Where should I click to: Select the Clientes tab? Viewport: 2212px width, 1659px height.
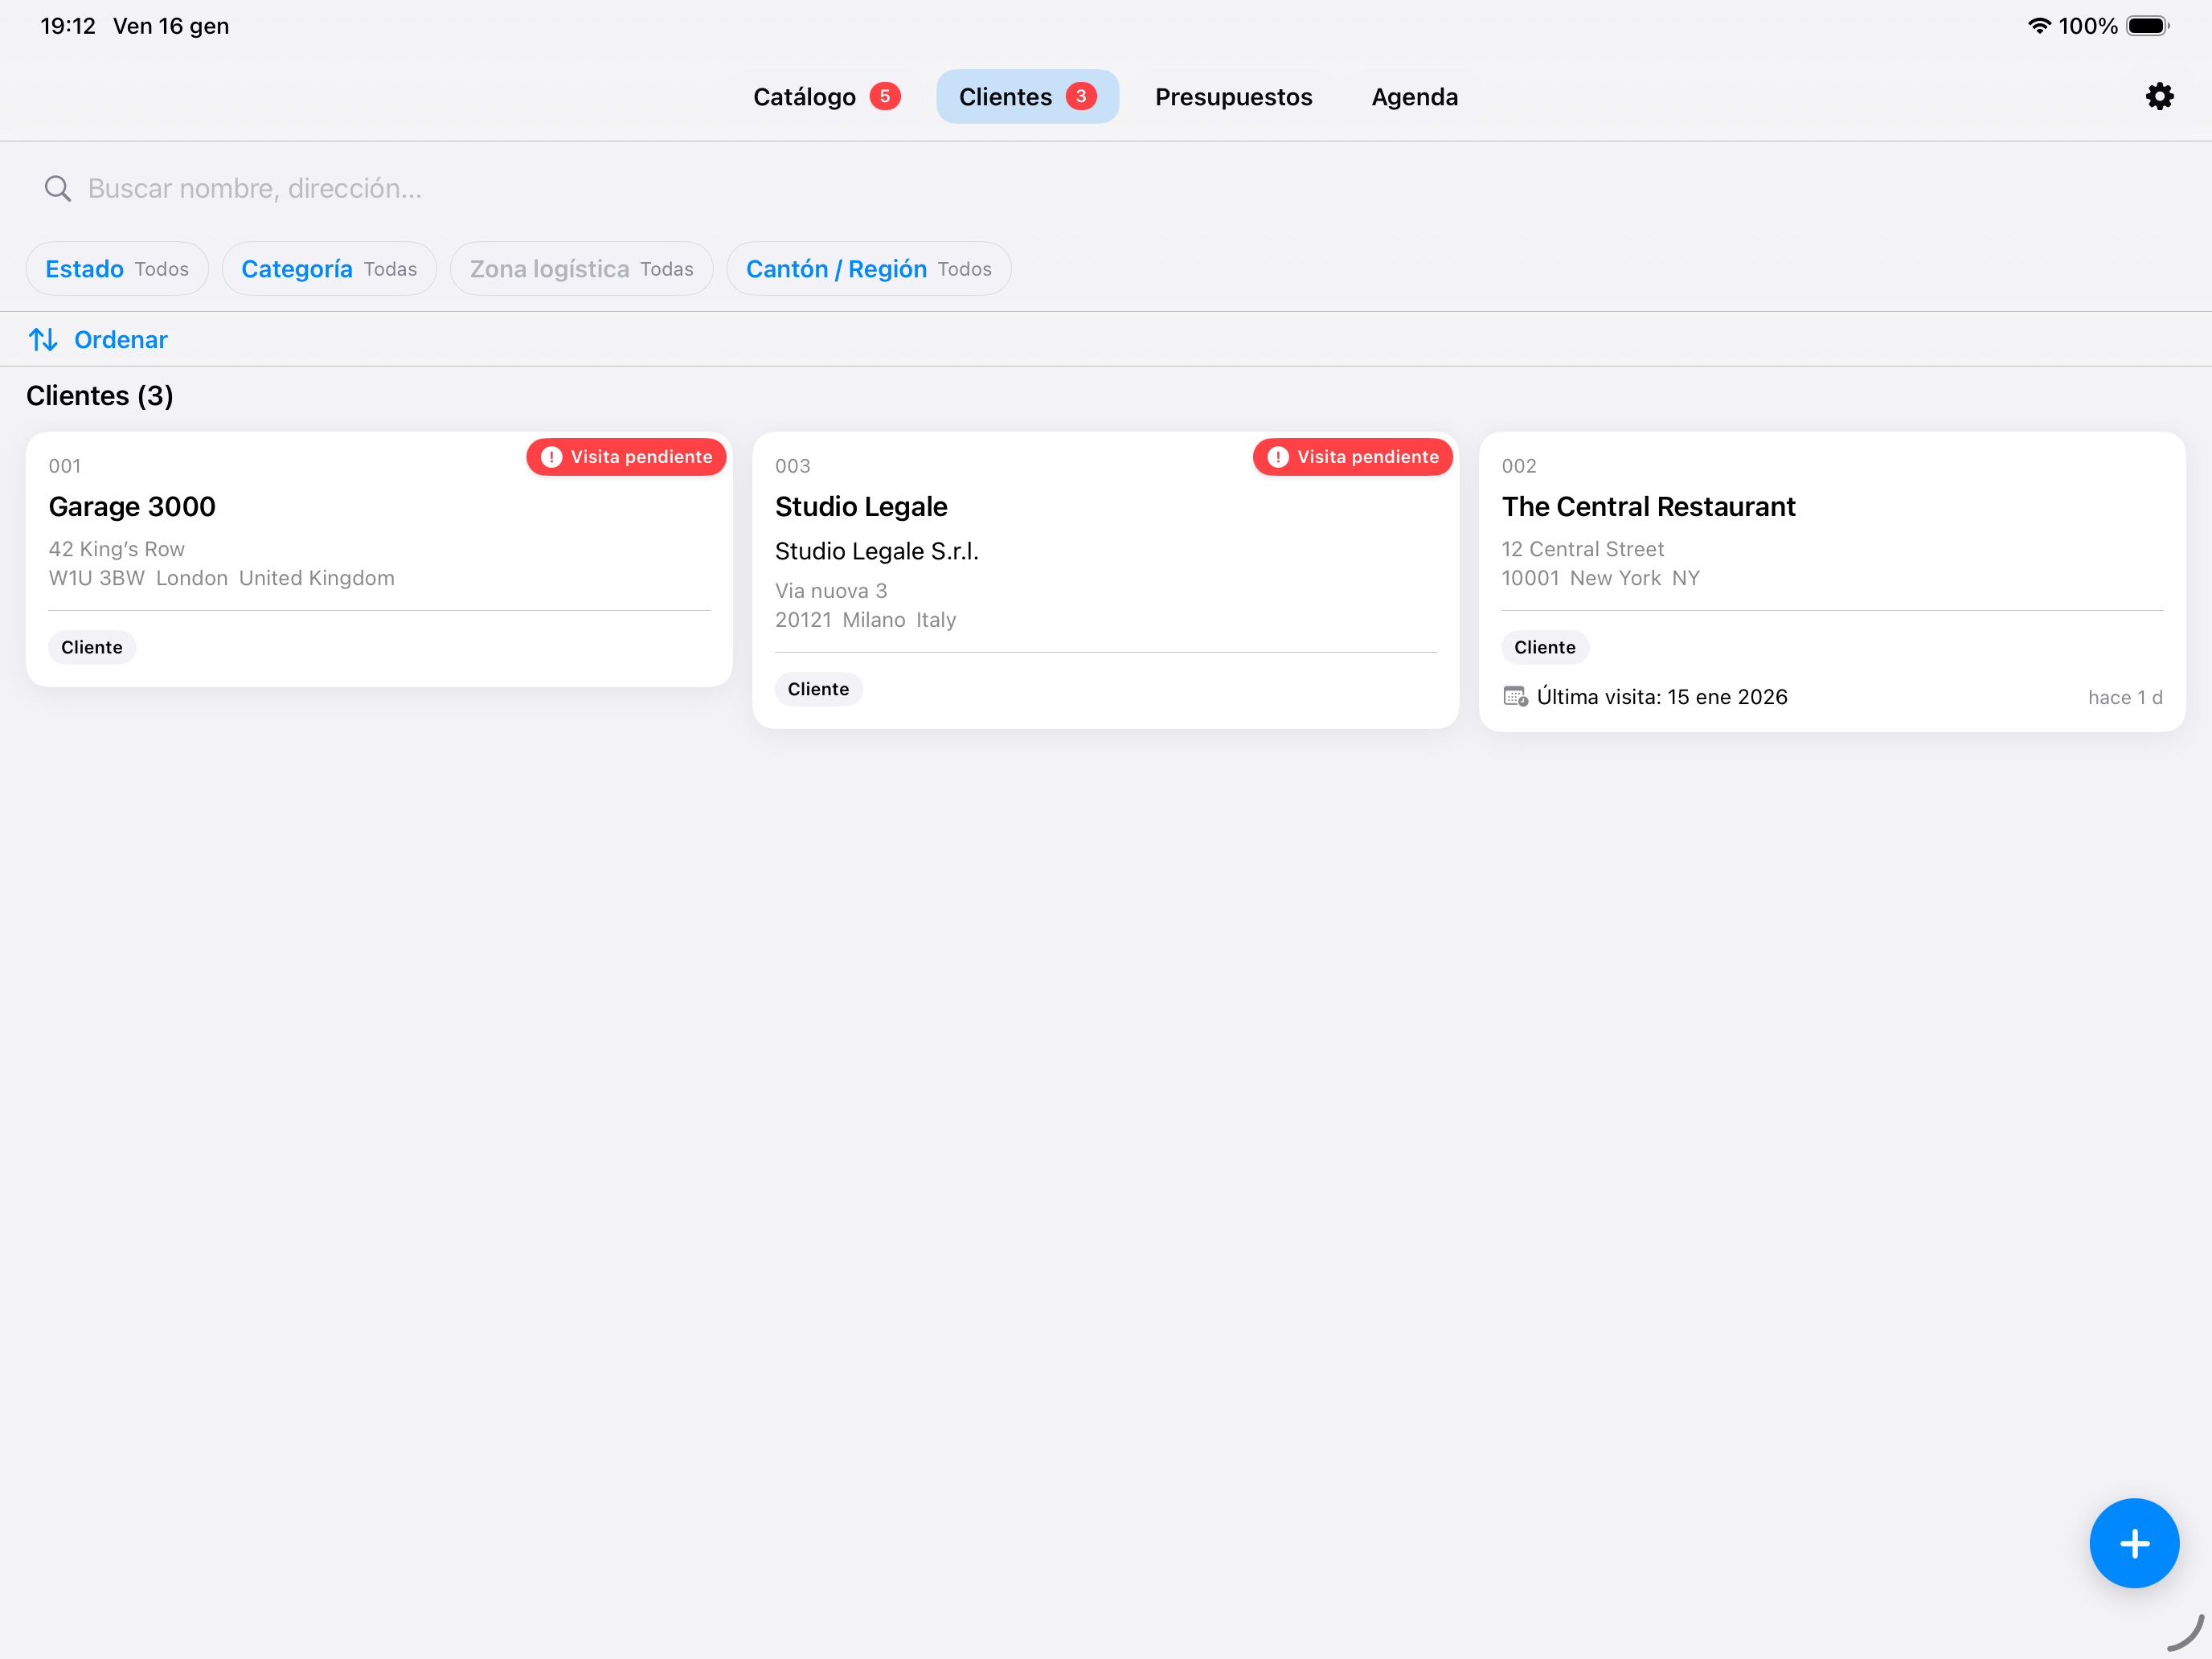[x=1027, y=97]
